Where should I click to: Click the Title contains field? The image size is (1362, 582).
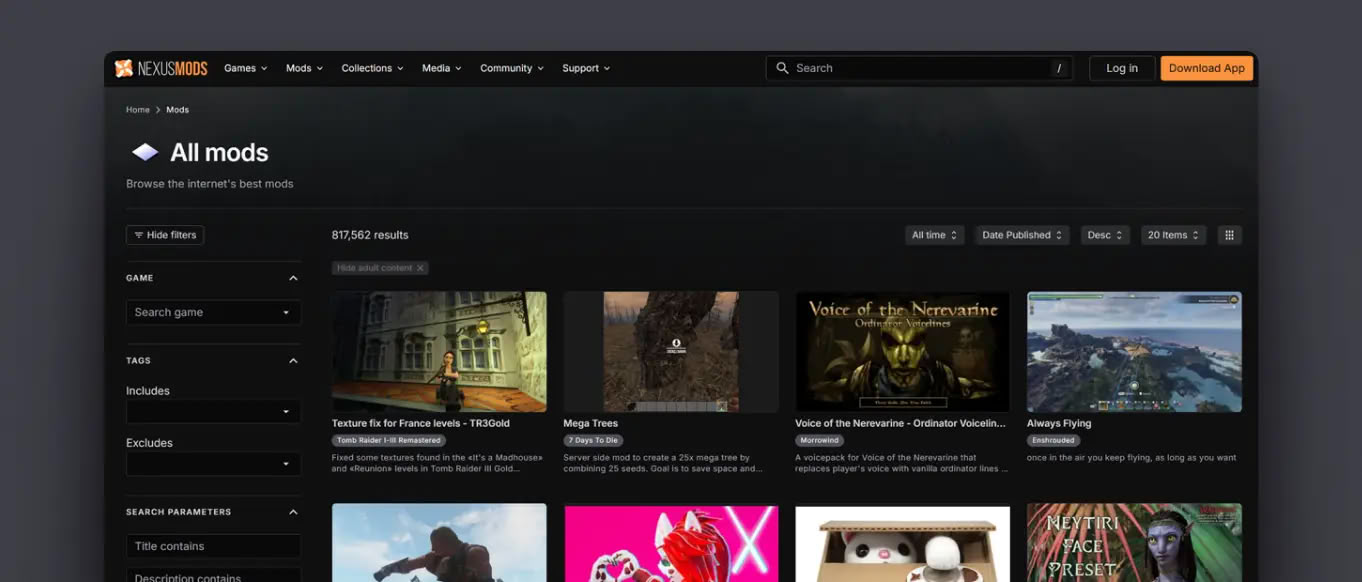[x=213, y=546]
